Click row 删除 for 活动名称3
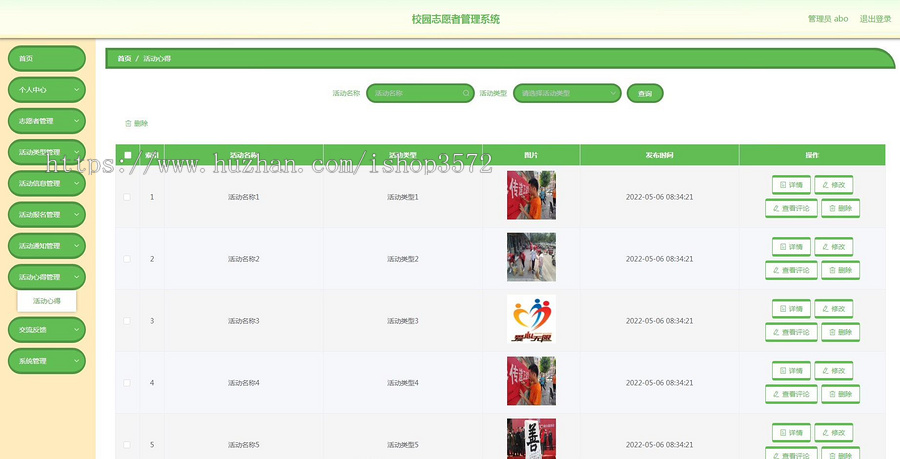The width and height of the screenshot is (900, 459). tap(840, 332)
